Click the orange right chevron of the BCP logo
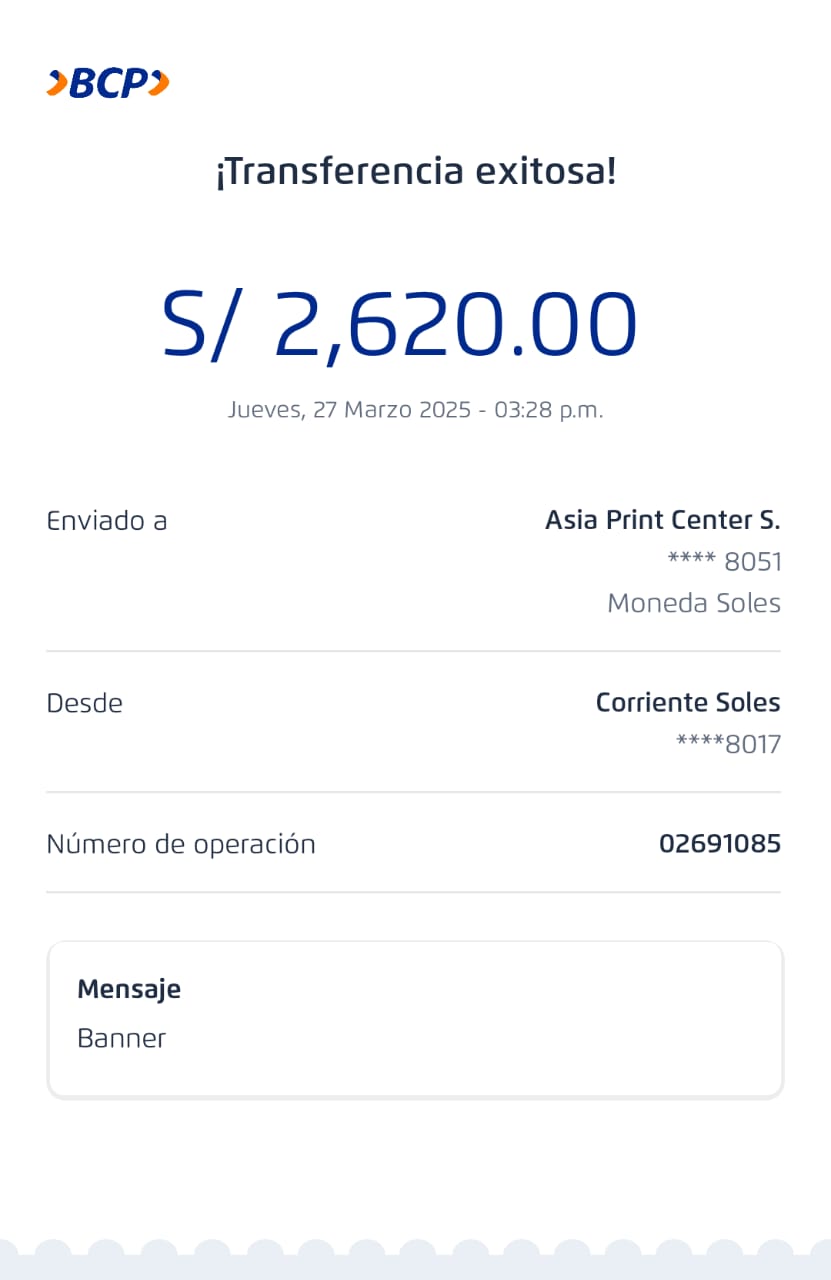 (x=159, y=83)
